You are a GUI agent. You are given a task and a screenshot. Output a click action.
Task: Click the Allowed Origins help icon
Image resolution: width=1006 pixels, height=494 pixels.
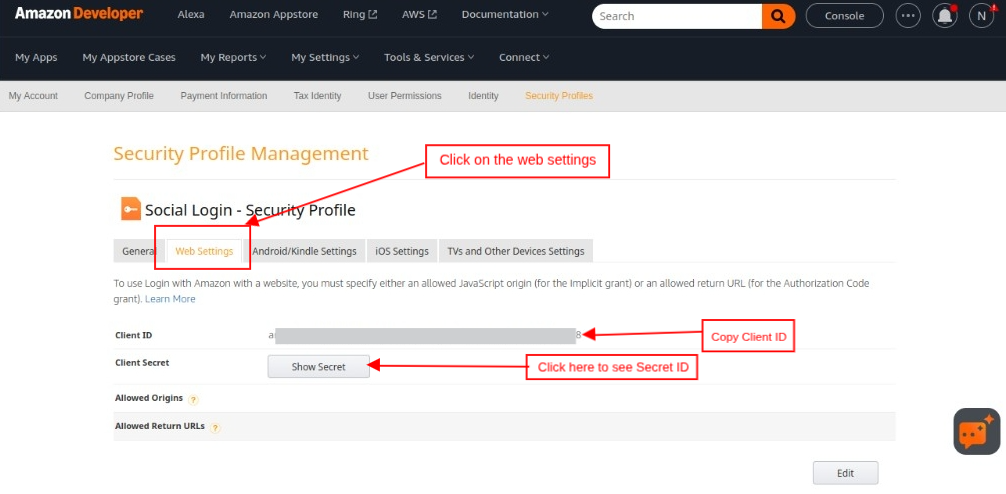[x=193, y=400]
